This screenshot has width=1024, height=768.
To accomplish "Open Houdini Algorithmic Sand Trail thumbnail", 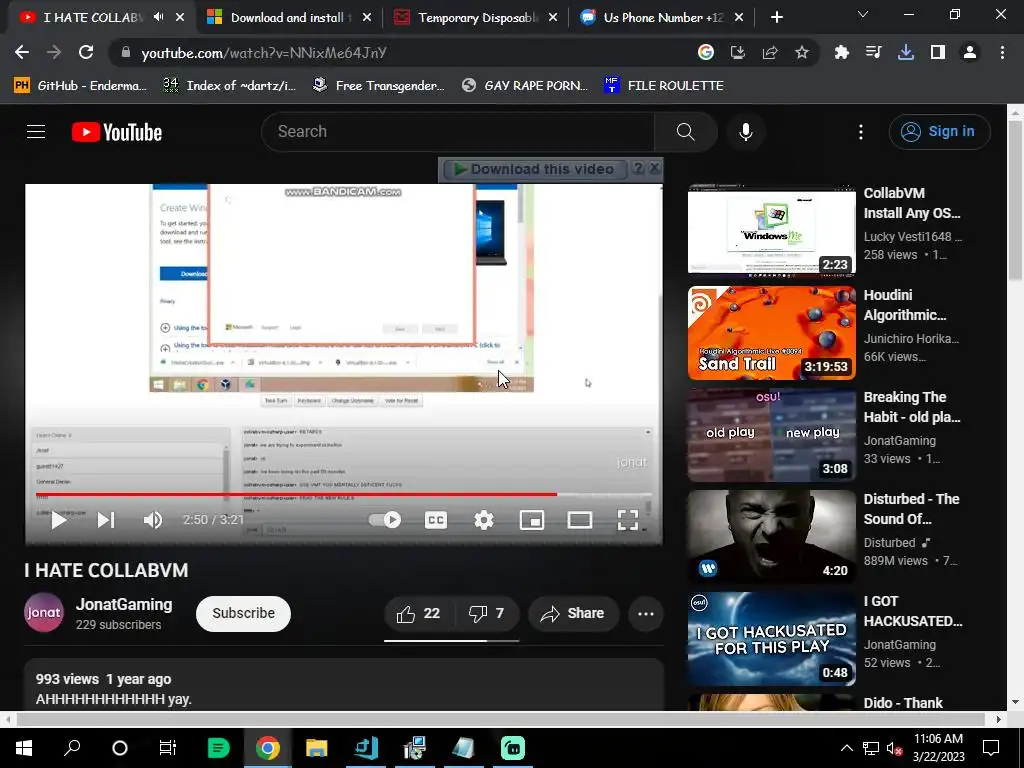I will pos(771,332).
